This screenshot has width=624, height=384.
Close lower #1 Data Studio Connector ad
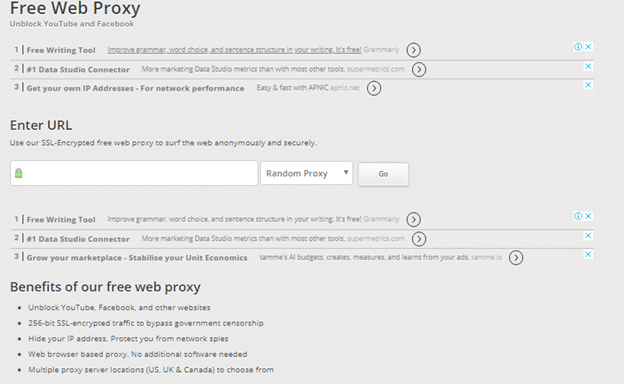(588, 236)
